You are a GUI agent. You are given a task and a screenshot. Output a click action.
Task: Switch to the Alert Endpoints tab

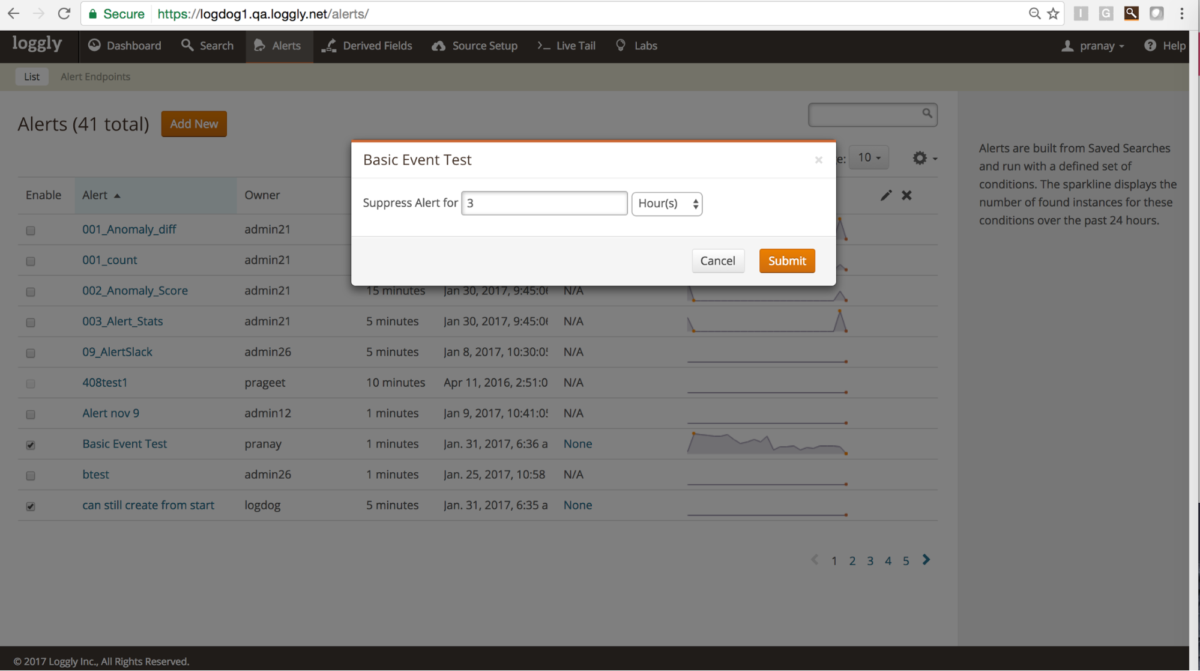(x=95, y=76)
